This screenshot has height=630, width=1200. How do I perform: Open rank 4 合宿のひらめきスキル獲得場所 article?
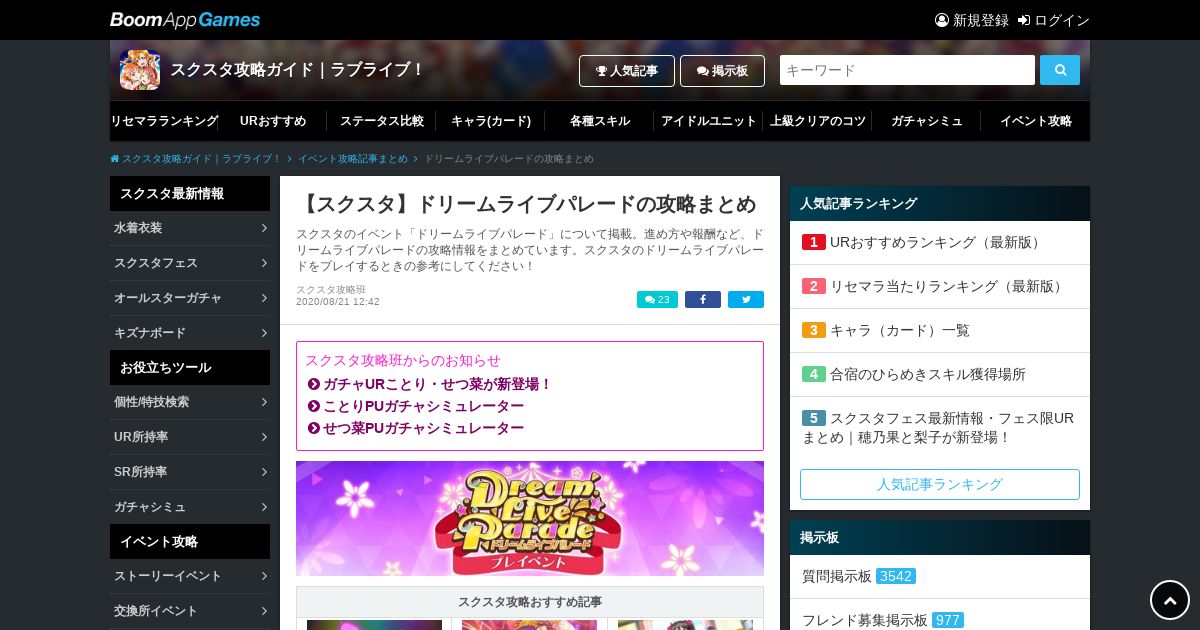coord(940,374)
